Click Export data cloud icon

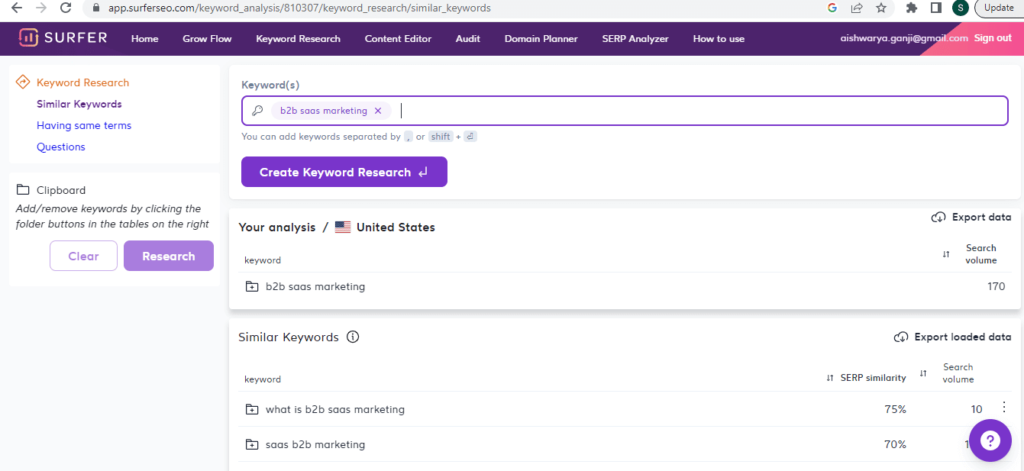[938, 218]
